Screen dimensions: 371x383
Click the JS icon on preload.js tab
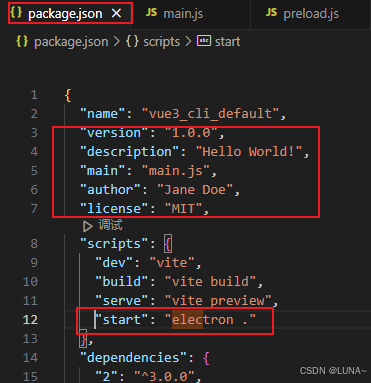[272, 13]
